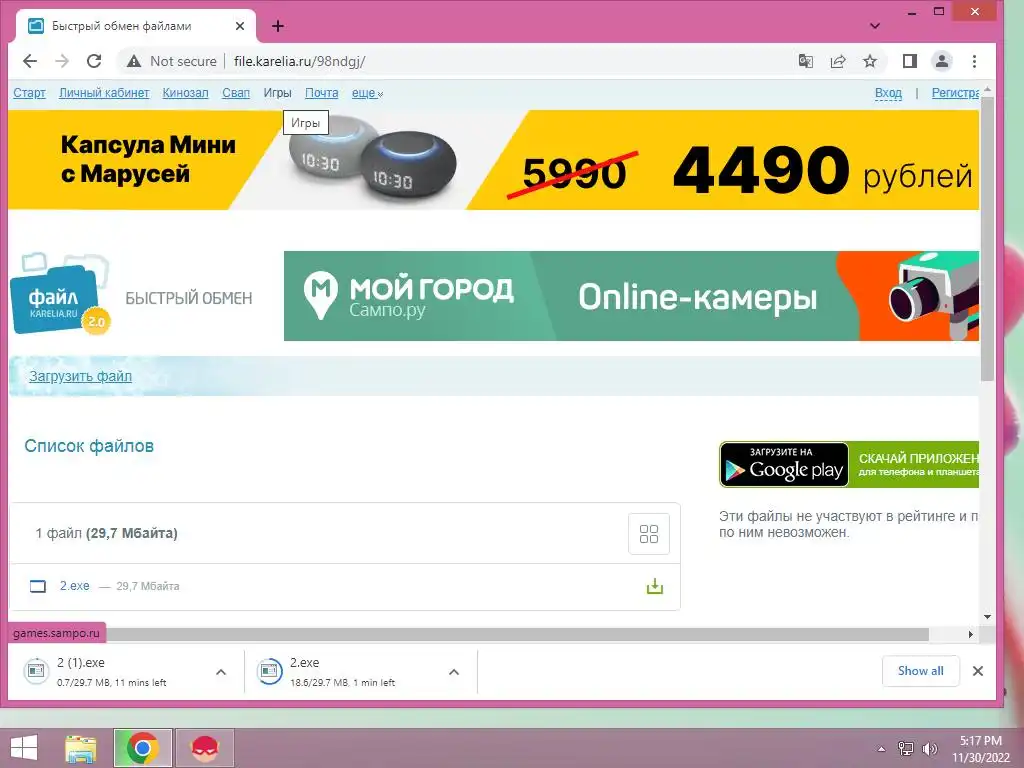This screenshot has width=1024, height=768.
Task: Open the Chrome profile avatar icon
Action: point(942,61)
